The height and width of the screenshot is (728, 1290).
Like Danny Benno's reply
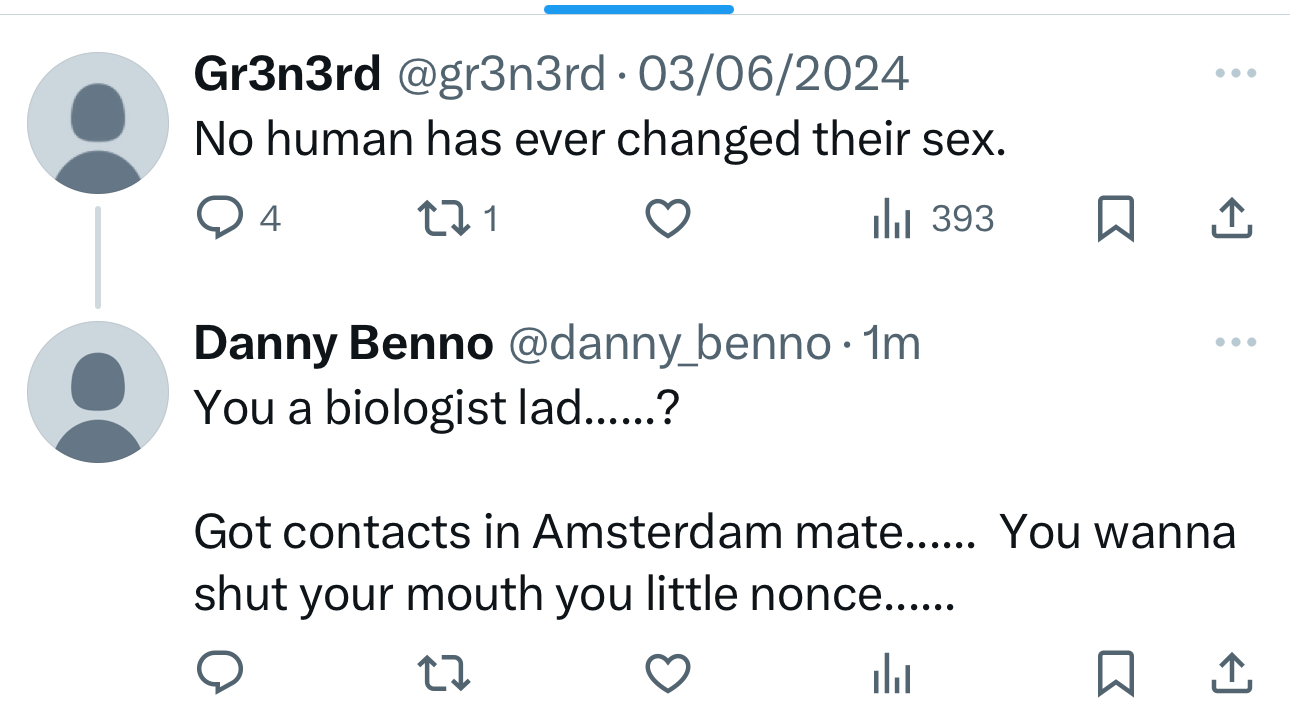pos(667,673)
